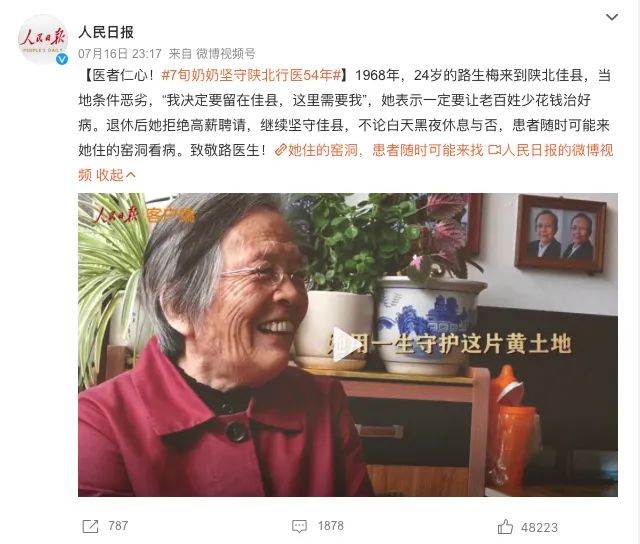The height and width of the screenshot is (544, 640).
Task: Click the comment bubble icon
Action: (299, 526)
